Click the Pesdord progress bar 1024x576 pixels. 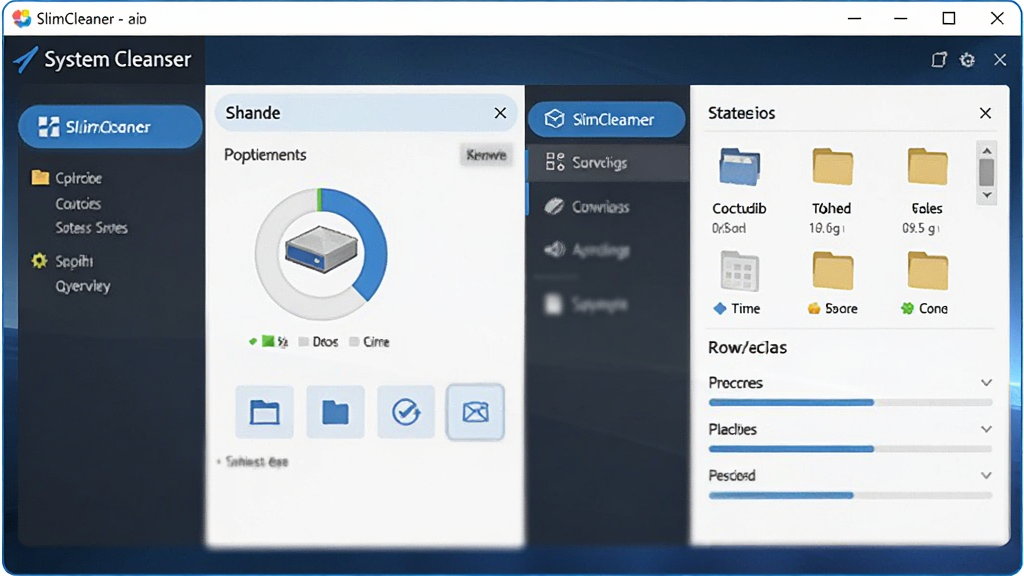click(850, 495)
